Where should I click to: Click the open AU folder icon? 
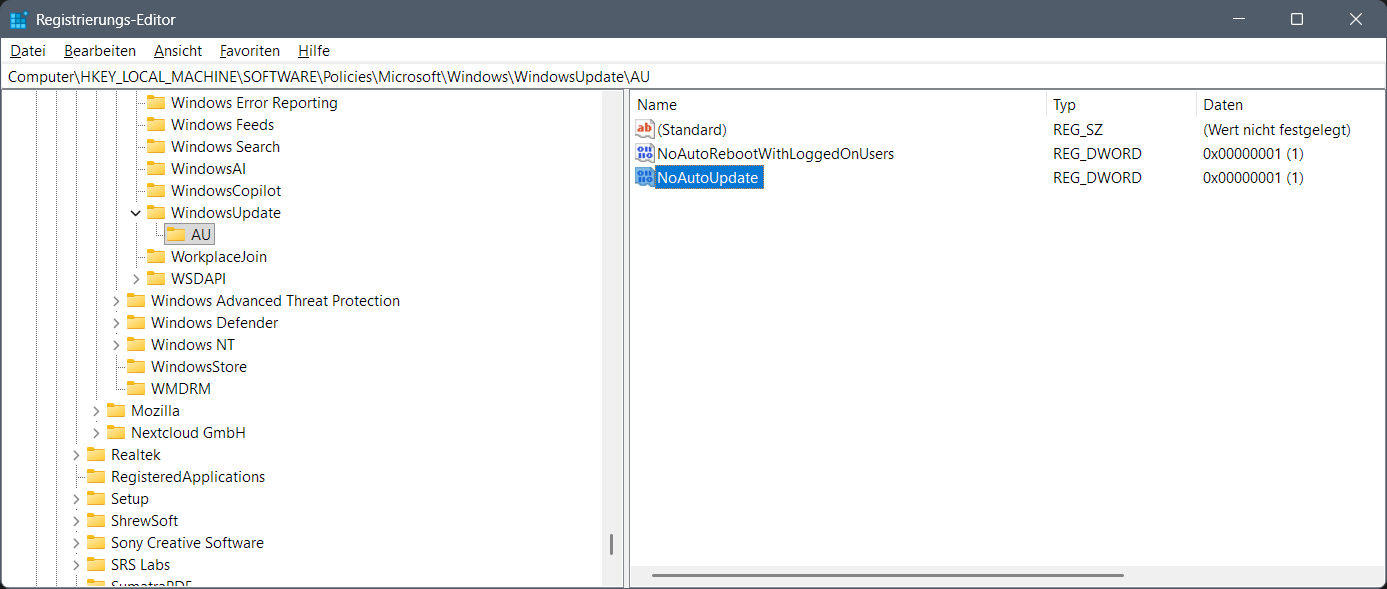(176, 234)
